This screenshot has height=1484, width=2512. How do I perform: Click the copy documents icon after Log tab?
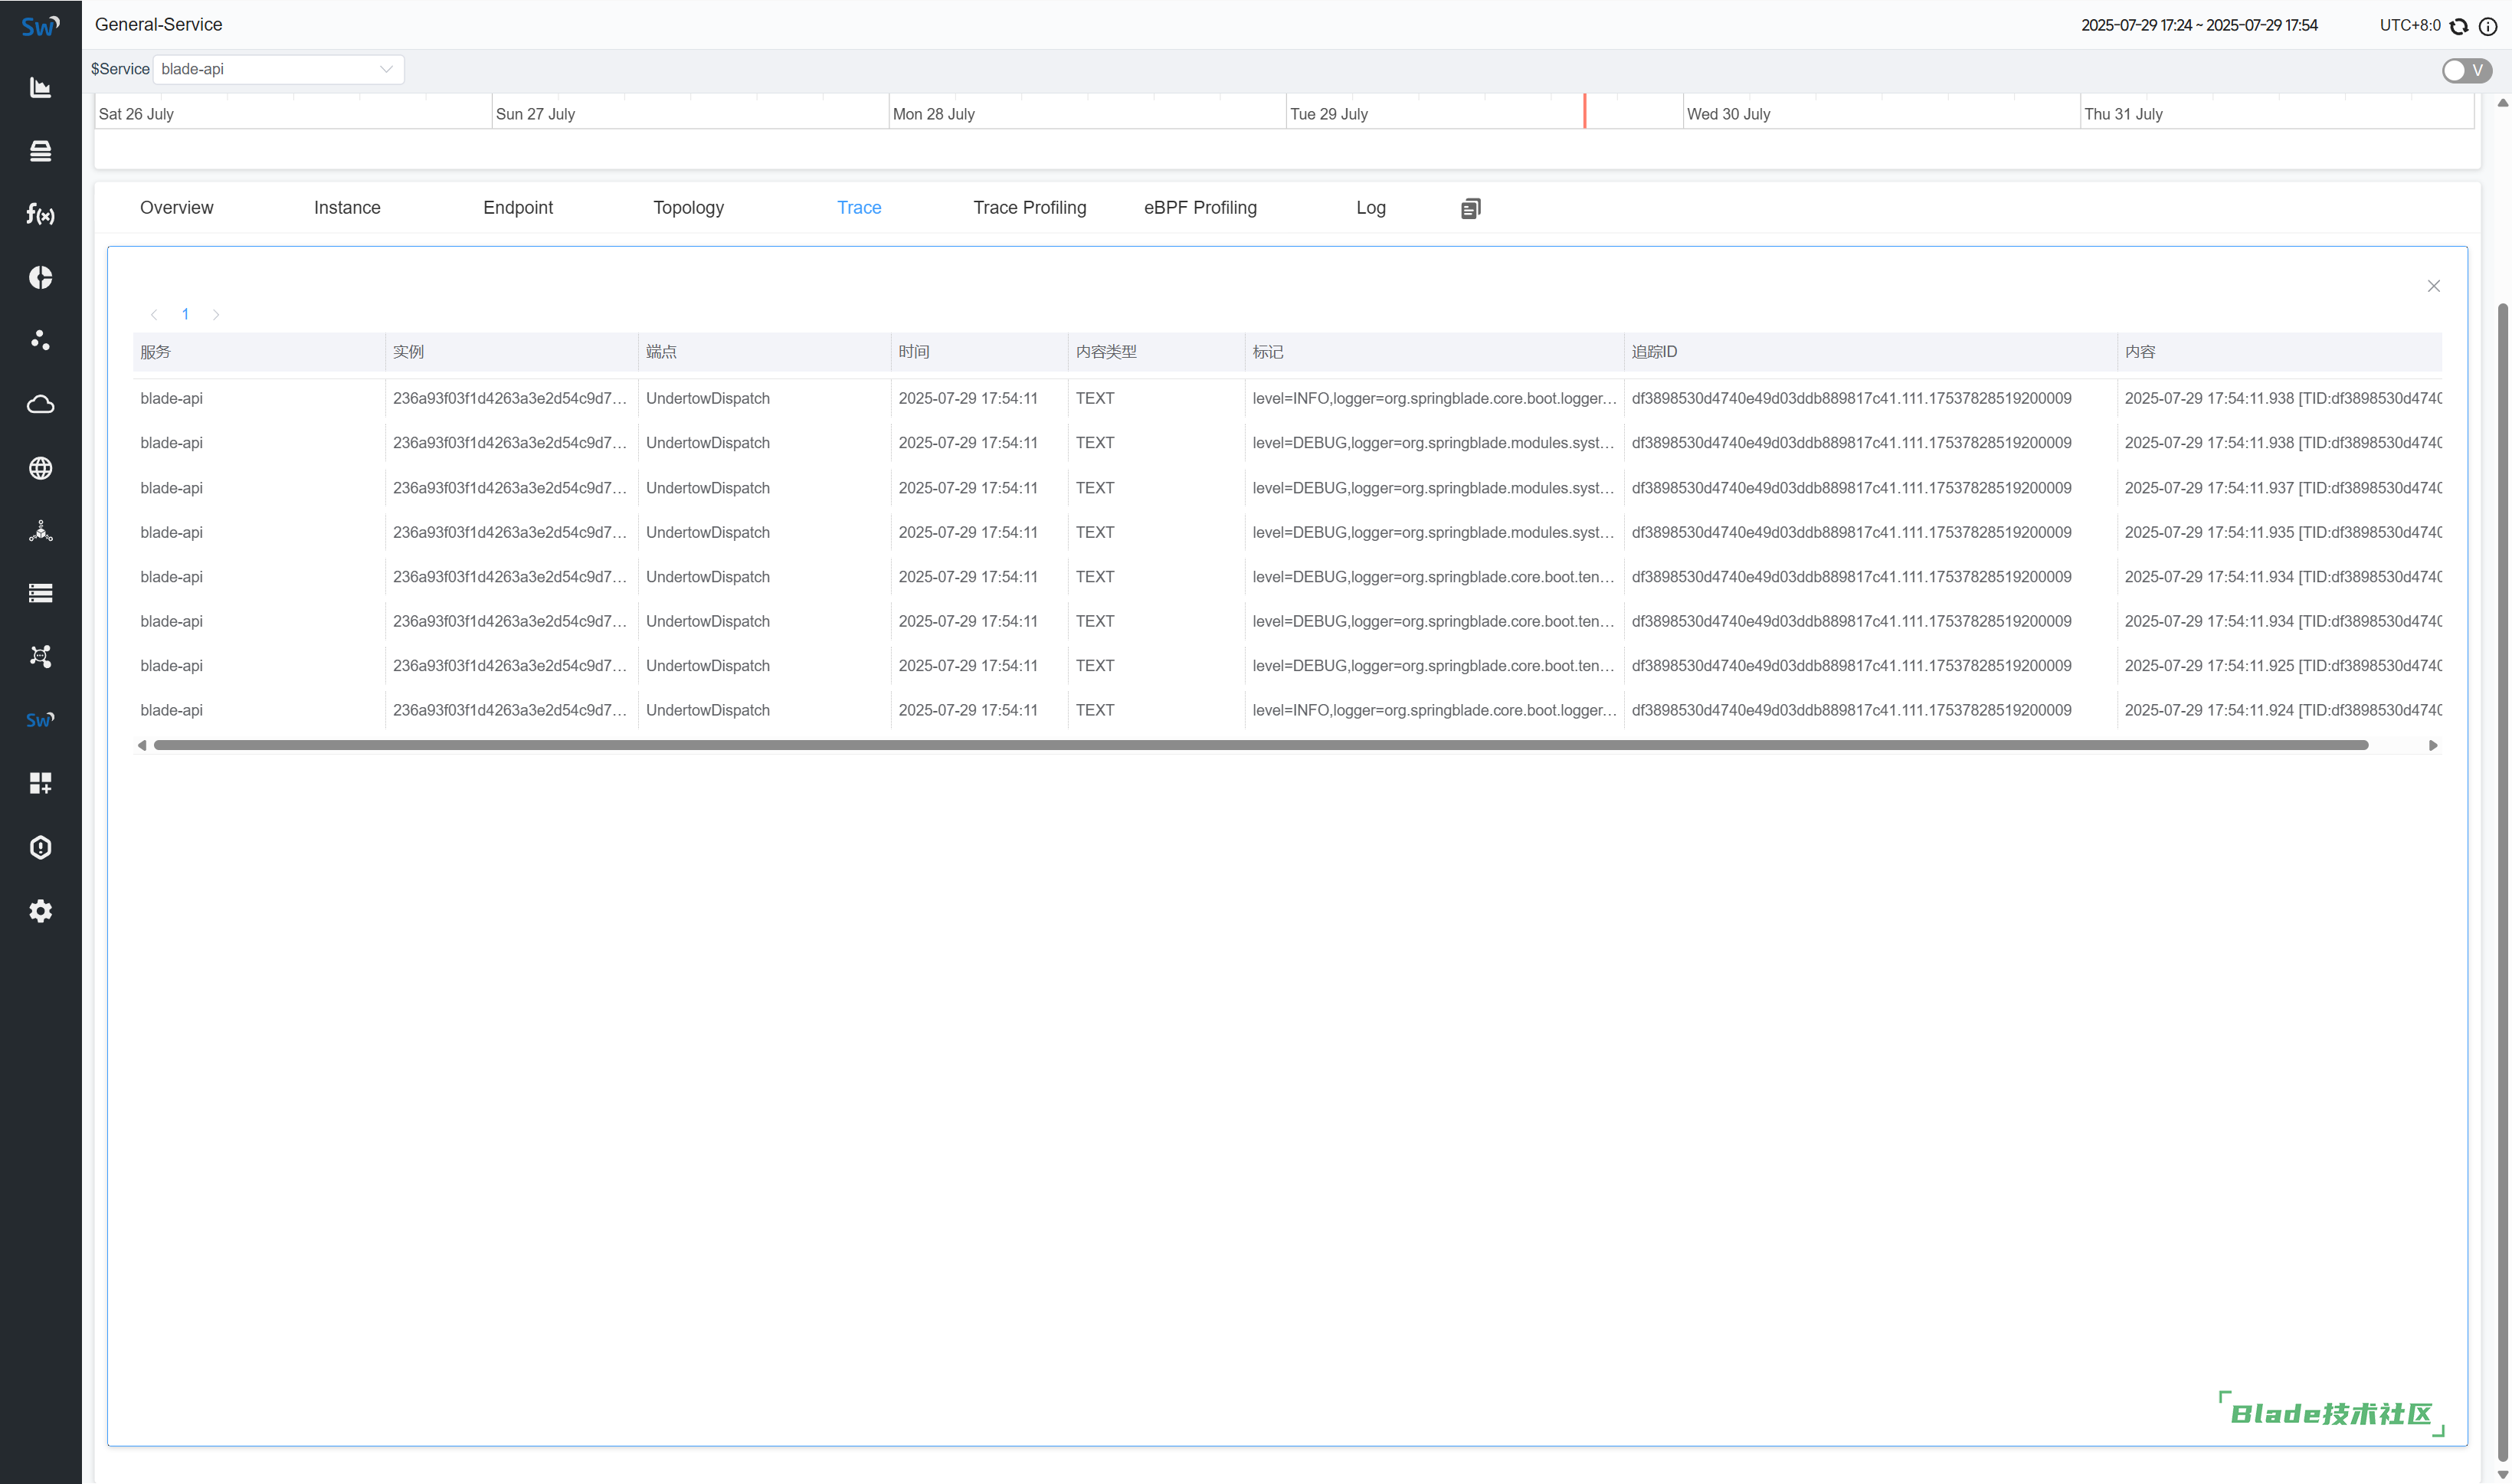coord(1470,208)
